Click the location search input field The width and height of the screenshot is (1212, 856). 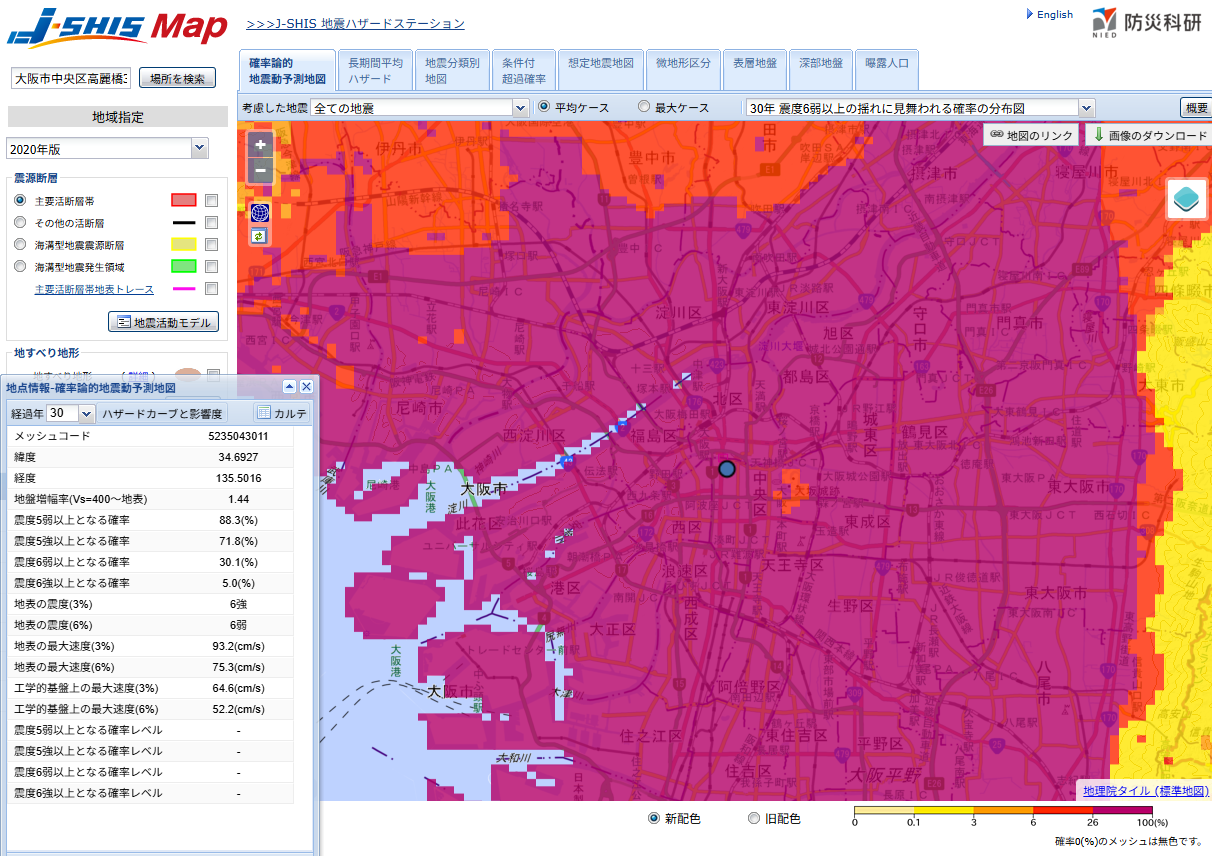(70, 79)
